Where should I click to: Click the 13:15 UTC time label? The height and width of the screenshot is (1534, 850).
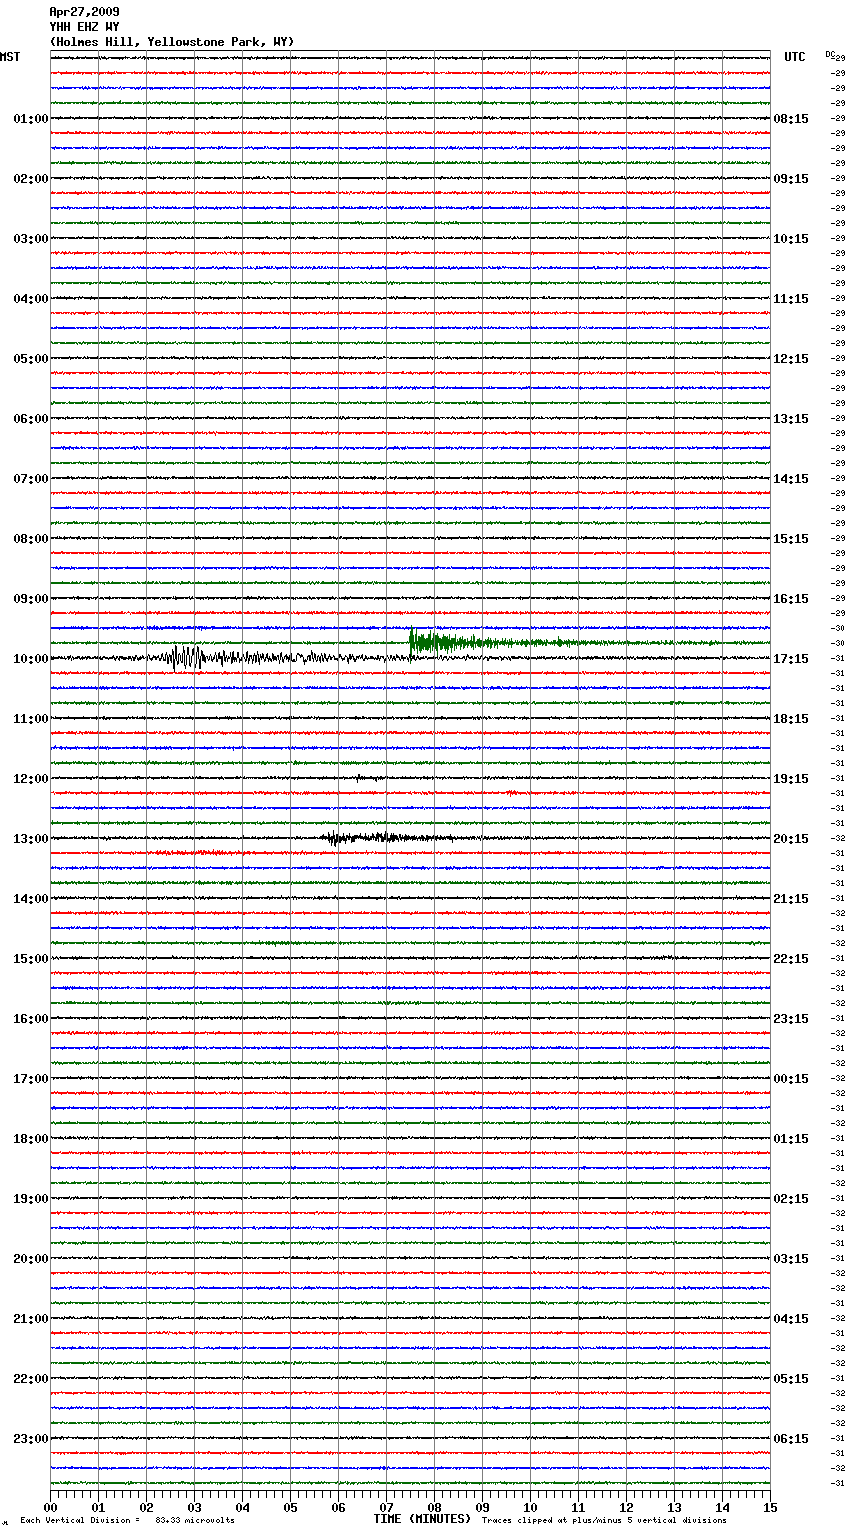(791, 419)
